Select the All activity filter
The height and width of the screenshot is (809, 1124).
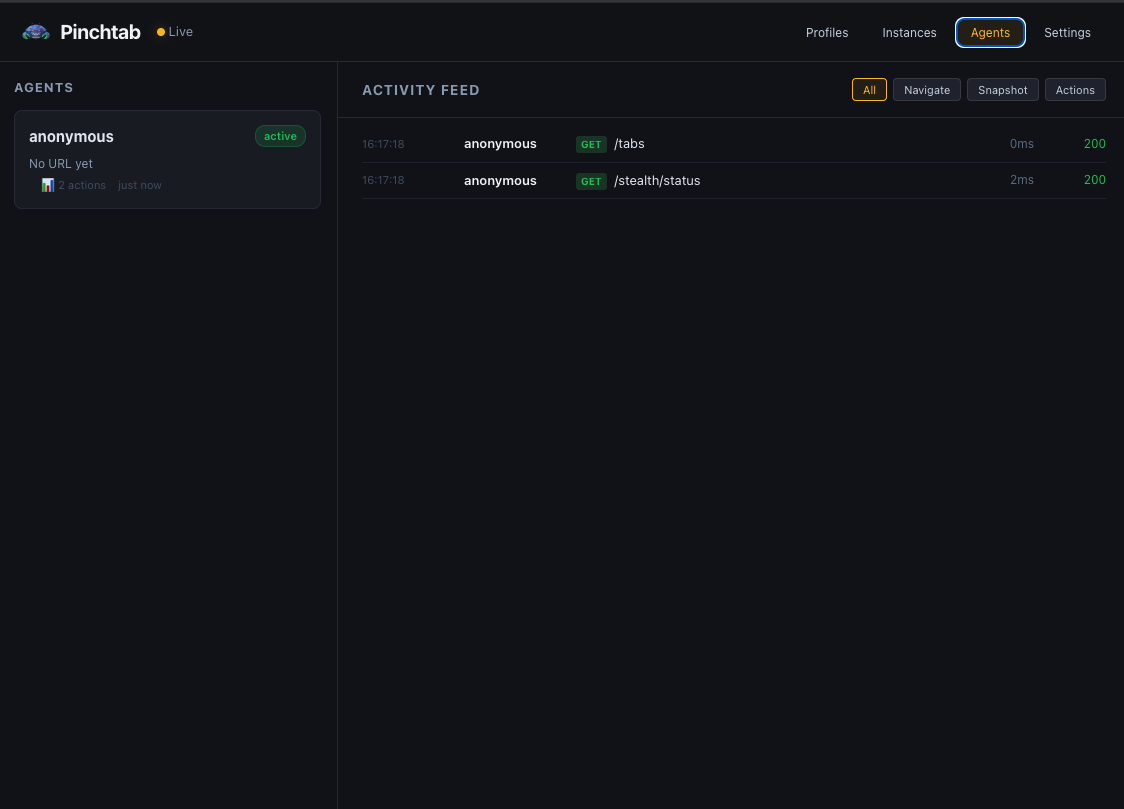coord(869,89)
